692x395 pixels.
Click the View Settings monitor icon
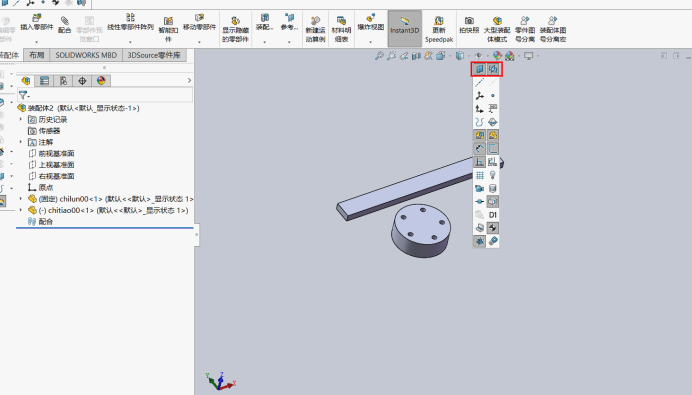528,56
